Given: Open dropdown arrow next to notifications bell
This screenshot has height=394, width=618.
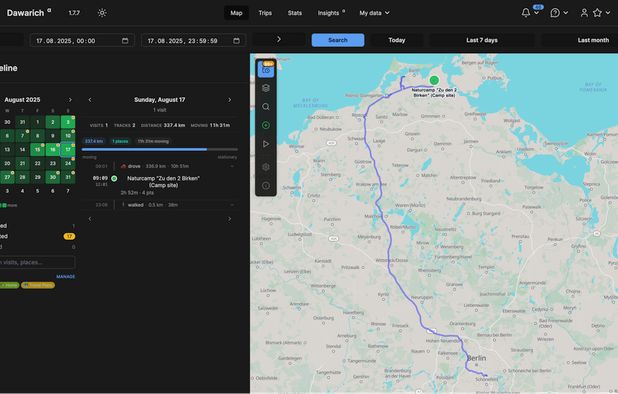Looking at the screenshot, I should click(x=536, y=13).
